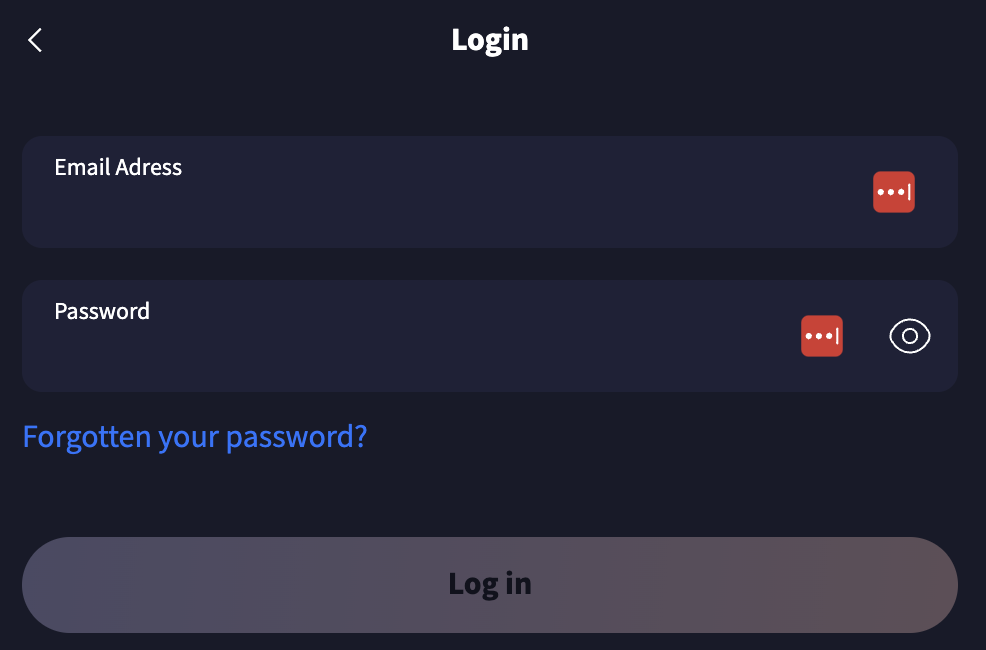
Task: Focus the Password input field
Action: tap(490, 336)
